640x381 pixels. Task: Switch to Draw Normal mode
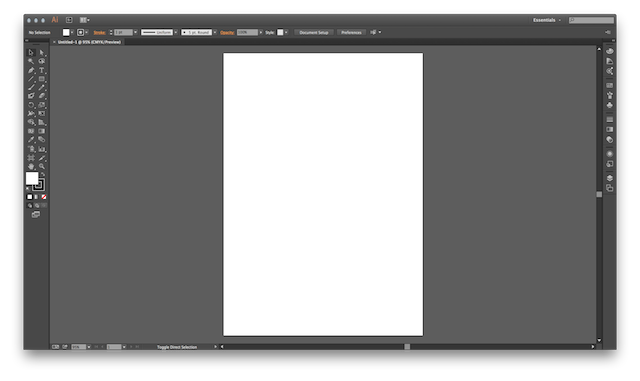(29, 205)
